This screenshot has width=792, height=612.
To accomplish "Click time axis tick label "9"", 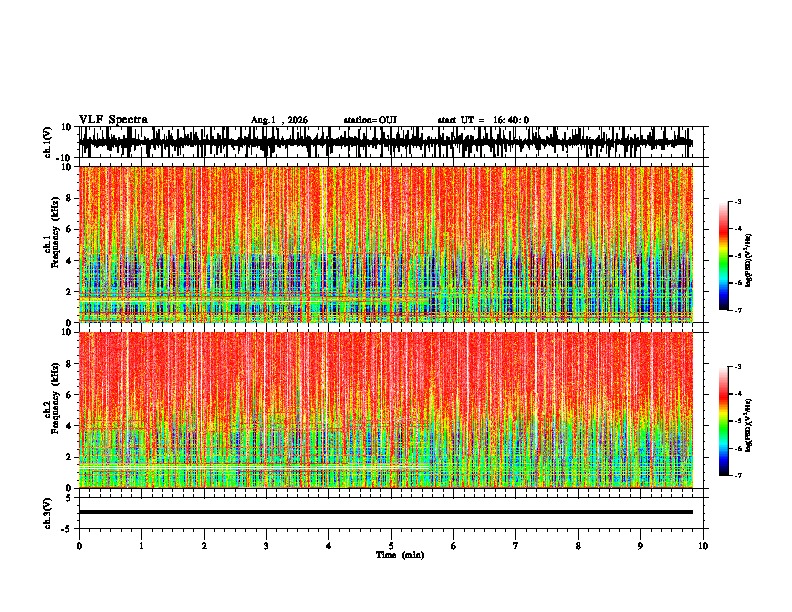I will coord(640,546).
